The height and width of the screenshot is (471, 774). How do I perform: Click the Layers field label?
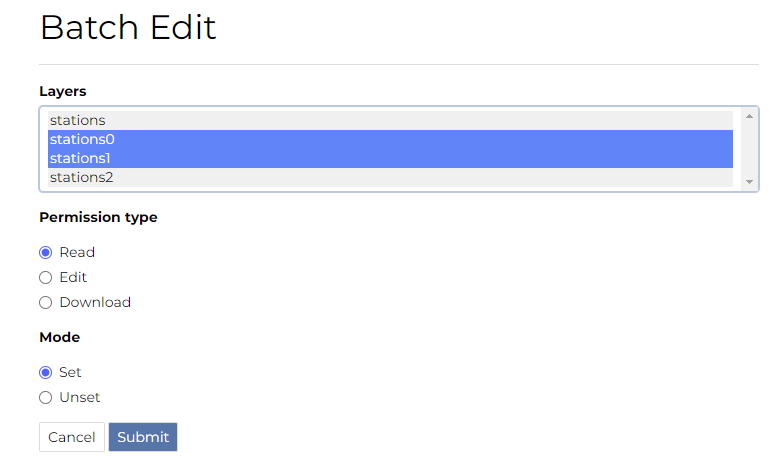click(62, 91)
